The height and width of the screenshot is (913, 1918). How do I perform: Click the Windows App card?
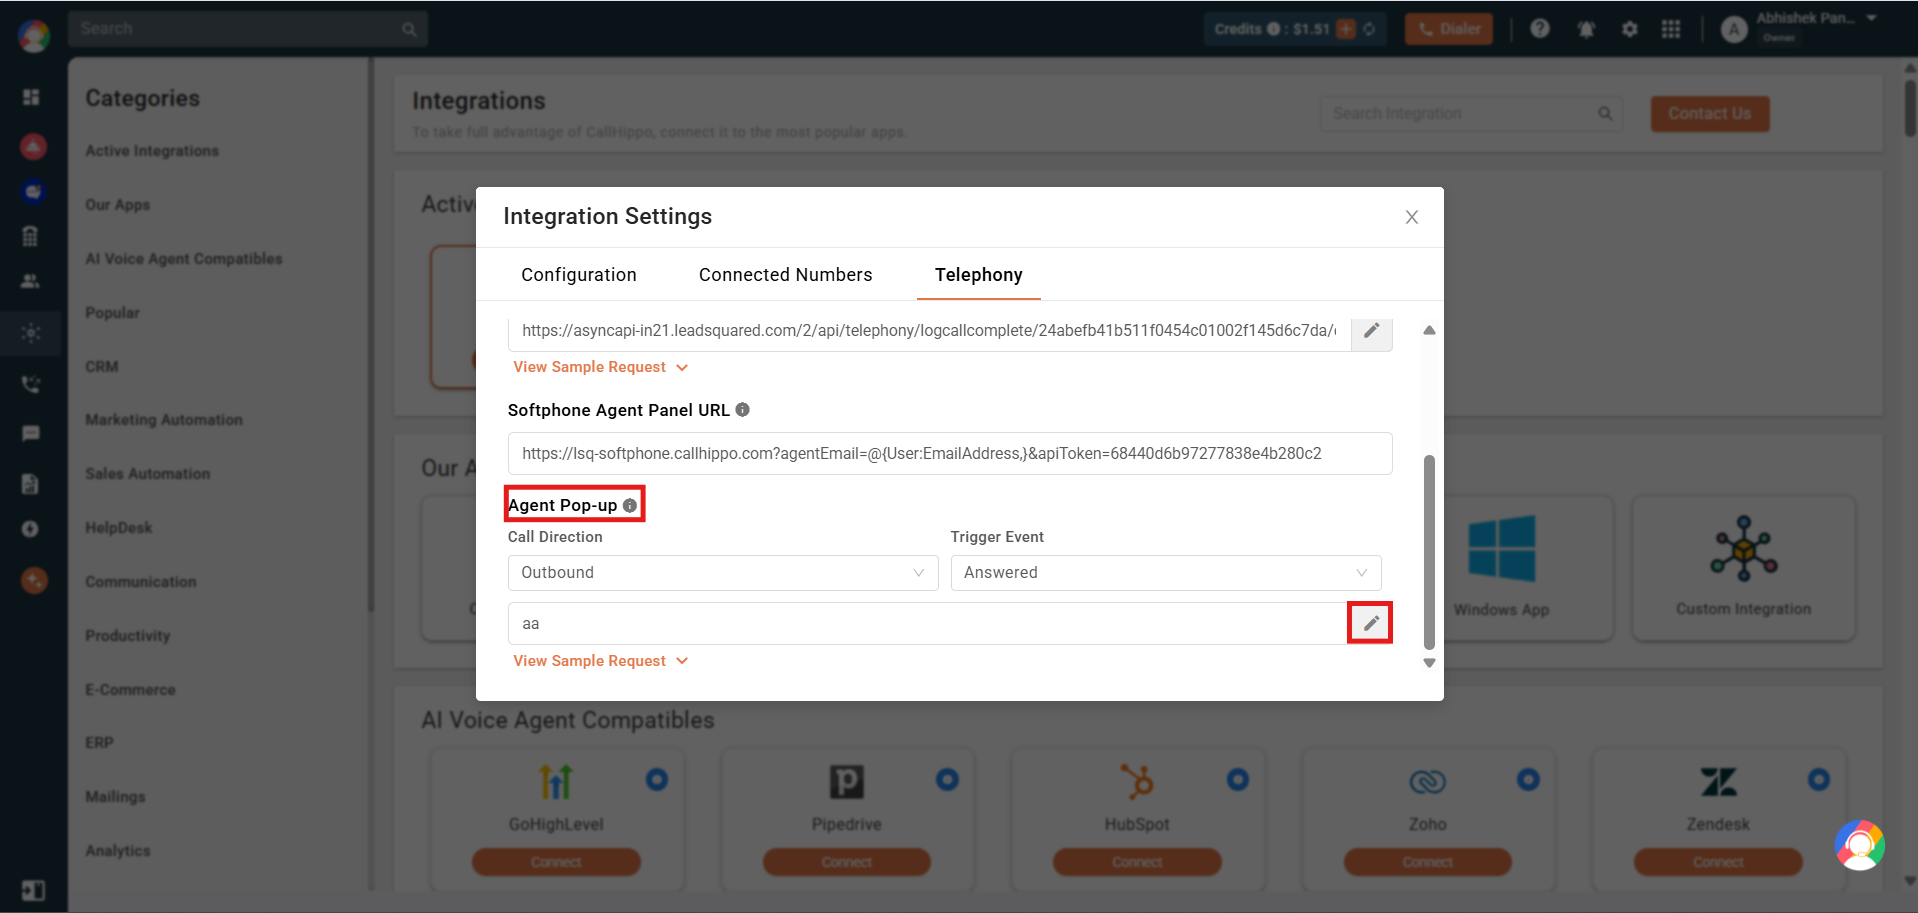pyautogui.click(x=1500, y=567)
